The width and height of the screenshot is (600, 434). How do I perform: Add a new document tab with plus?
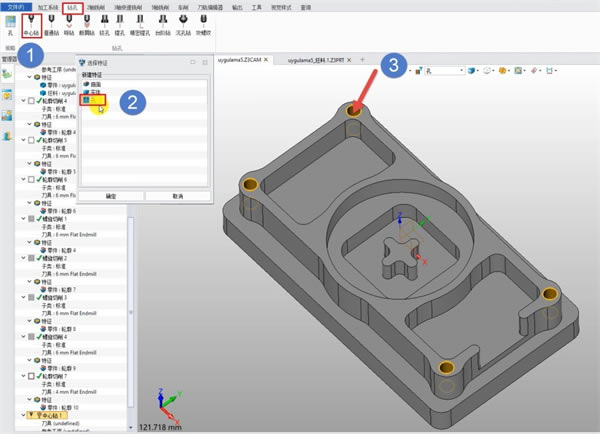[362, 60]
